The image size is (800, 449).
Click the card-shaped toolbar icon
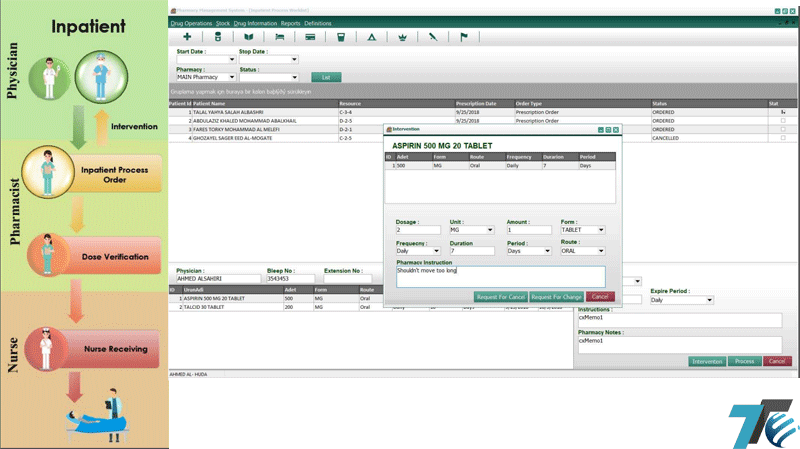coord(310,37)
